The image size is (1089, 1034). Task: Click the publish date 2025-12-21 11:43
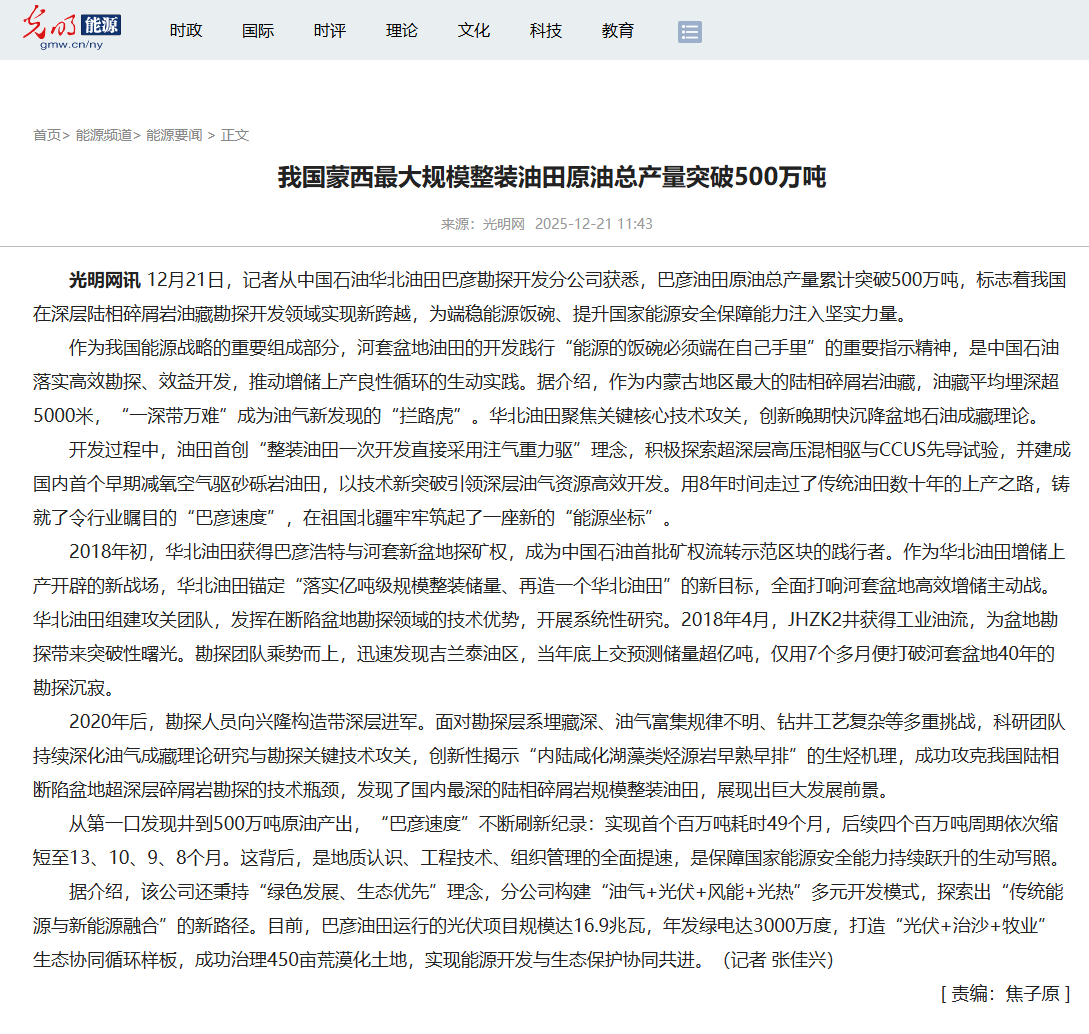click(593, 224)
